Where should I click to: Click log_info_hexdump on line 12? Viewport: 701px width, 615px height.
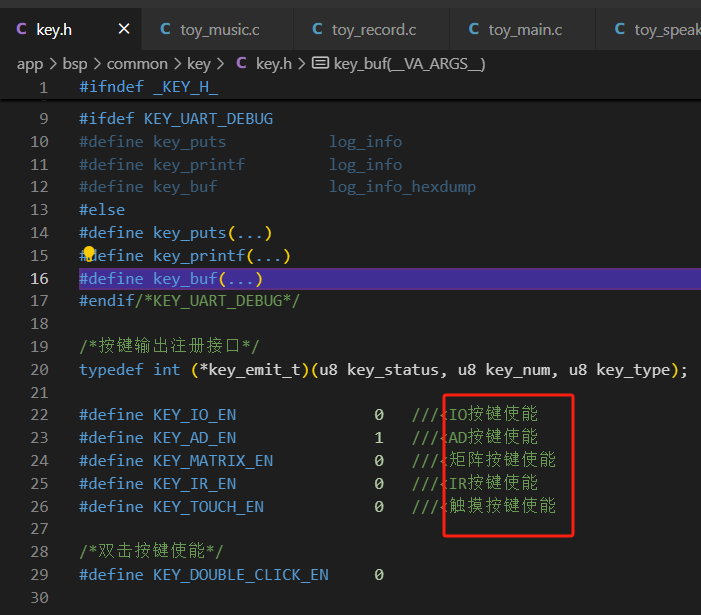click(402, 187)
